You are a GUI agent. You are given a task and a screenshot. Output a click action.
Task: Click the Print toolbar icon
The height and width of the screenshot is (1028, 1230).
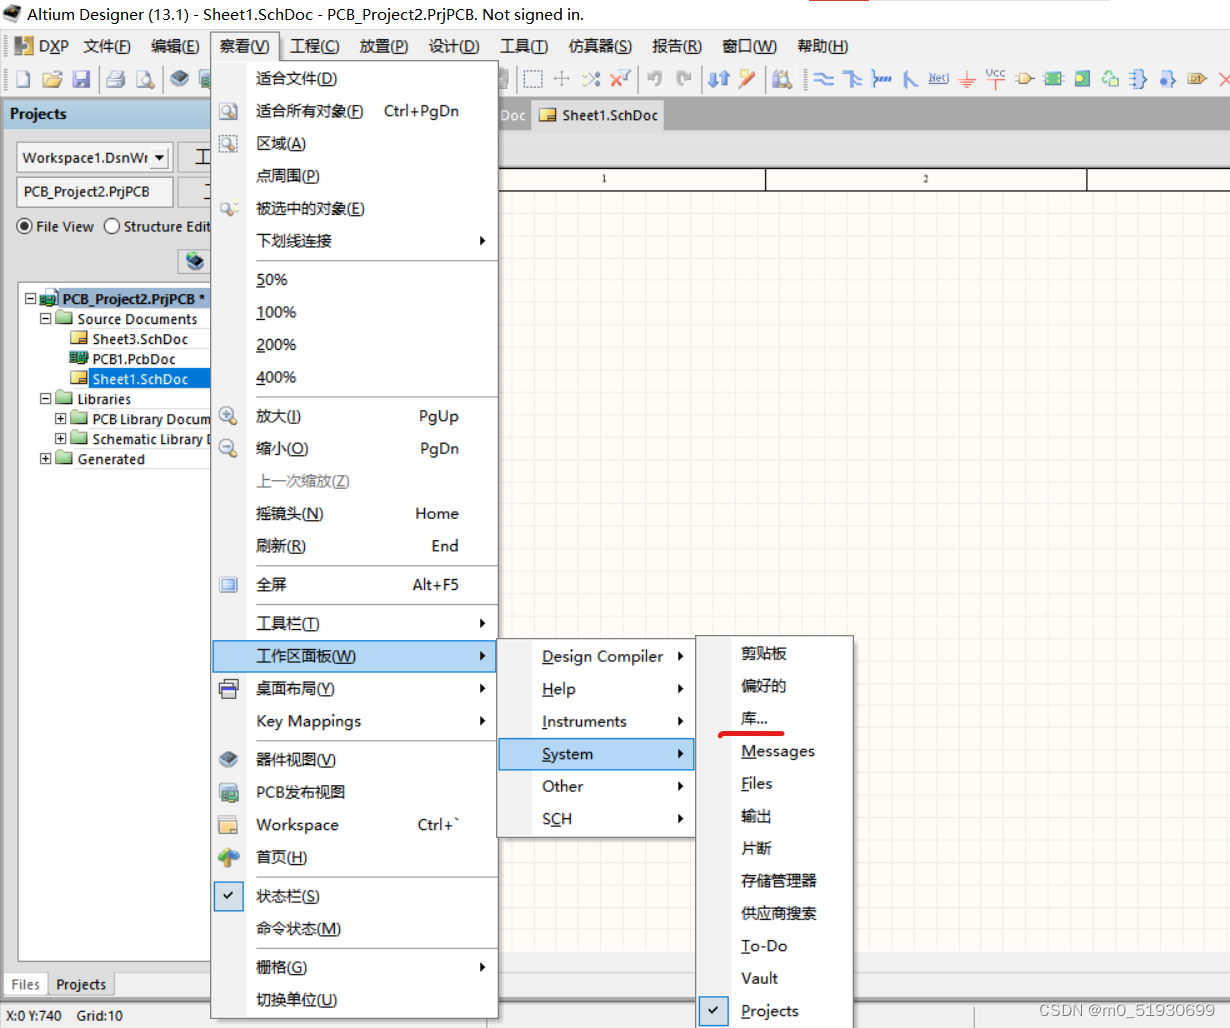click(116, 79)
